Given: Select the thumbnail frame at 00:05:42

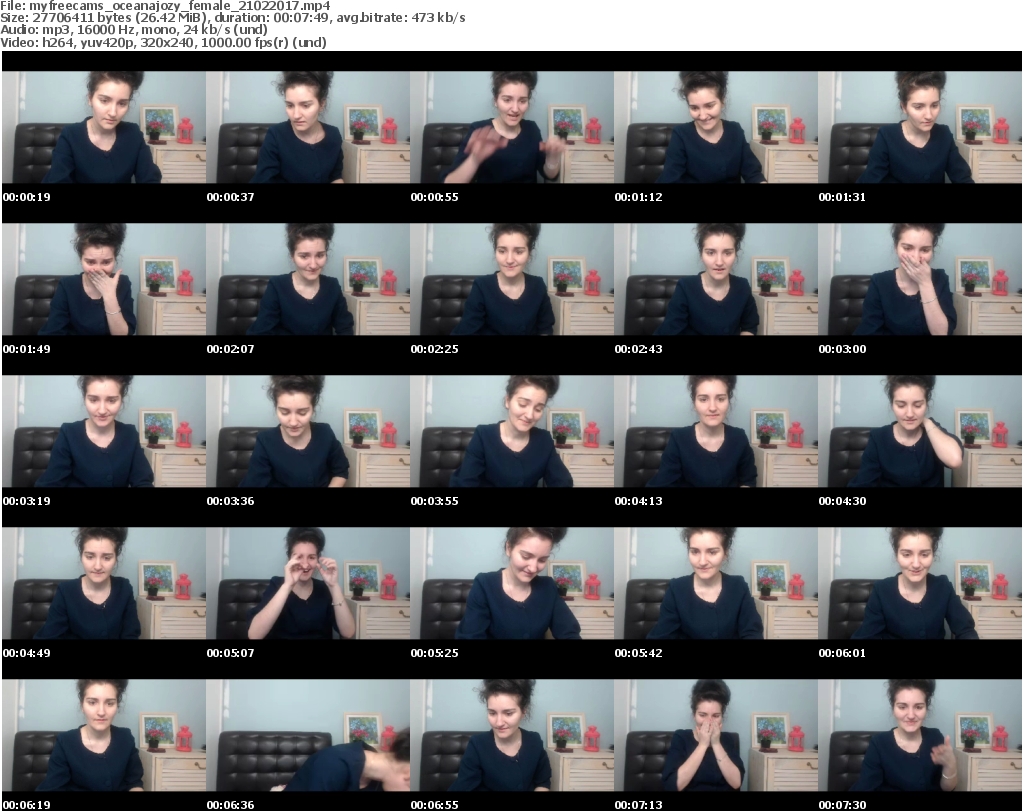Looking at the screenshot, I should (x=715, y=583).
